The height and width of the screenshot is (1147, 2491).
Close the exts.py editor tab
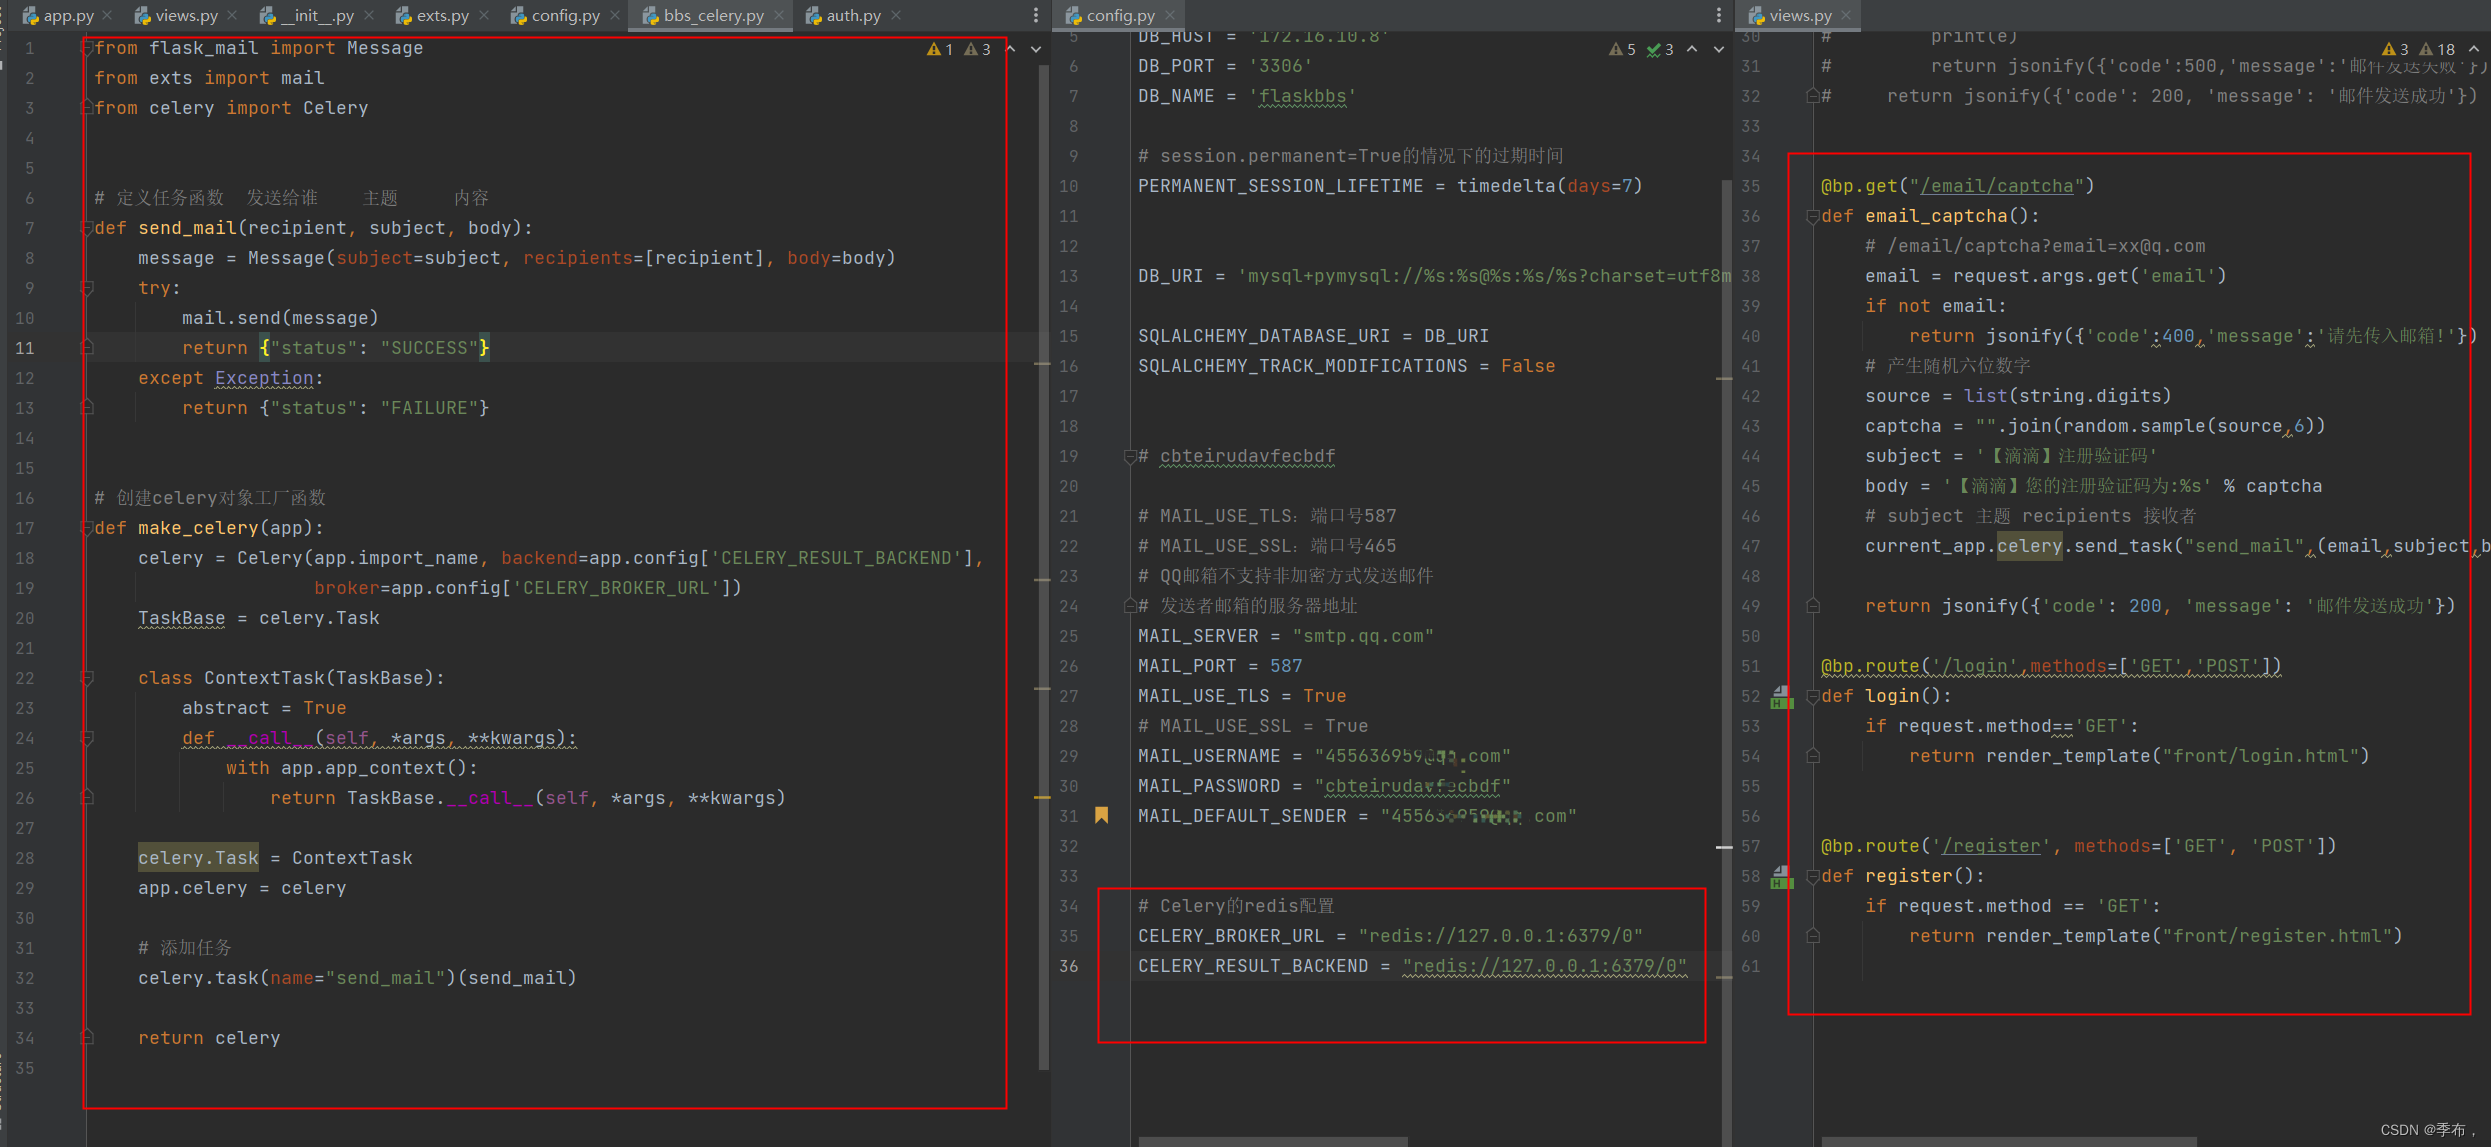click(484, 15)
